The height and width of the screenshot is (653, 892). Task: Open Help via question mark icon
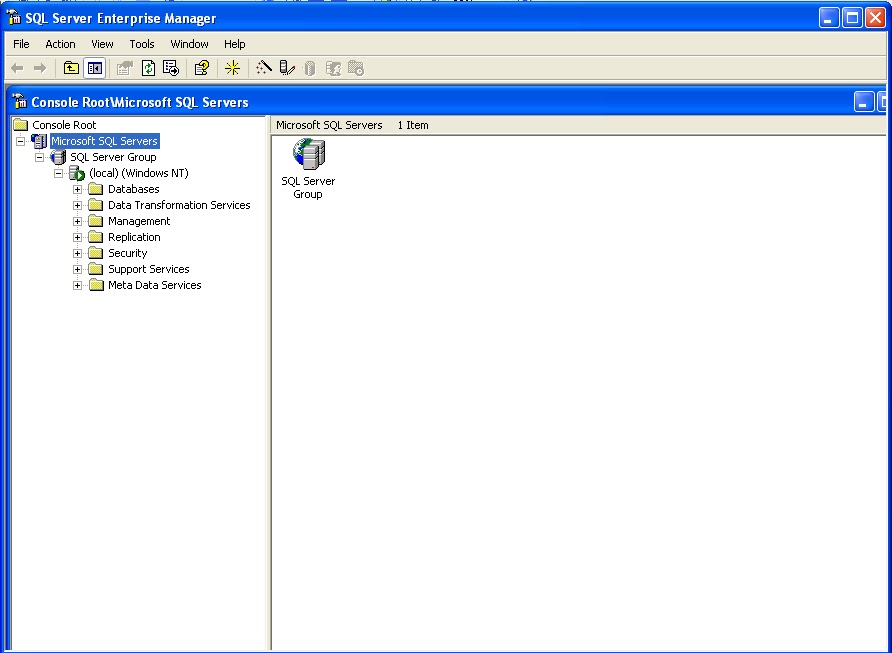202,68
